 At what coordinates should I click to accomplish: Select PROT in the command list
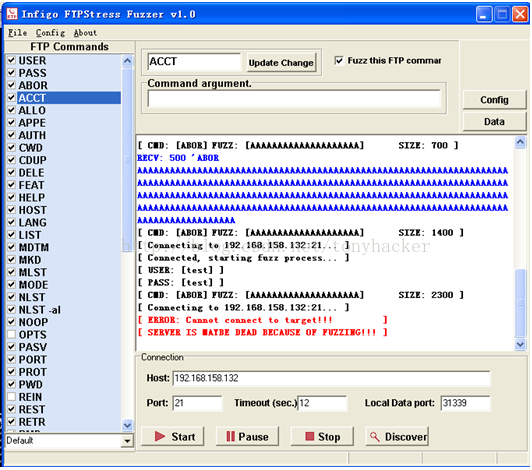(32, 372)
